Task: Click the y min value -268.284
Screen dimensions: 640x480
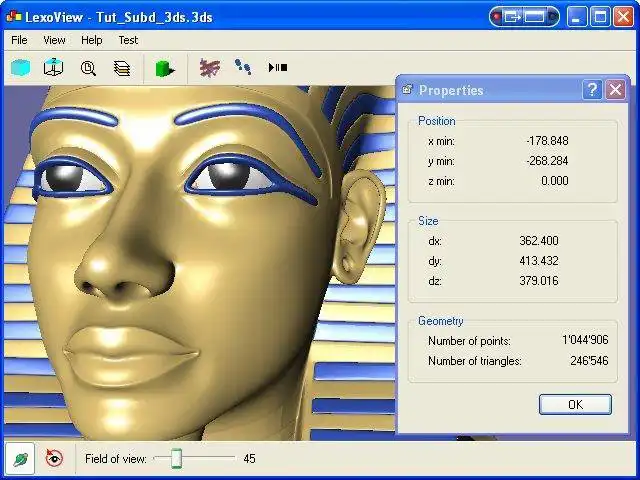Action: 547,161
